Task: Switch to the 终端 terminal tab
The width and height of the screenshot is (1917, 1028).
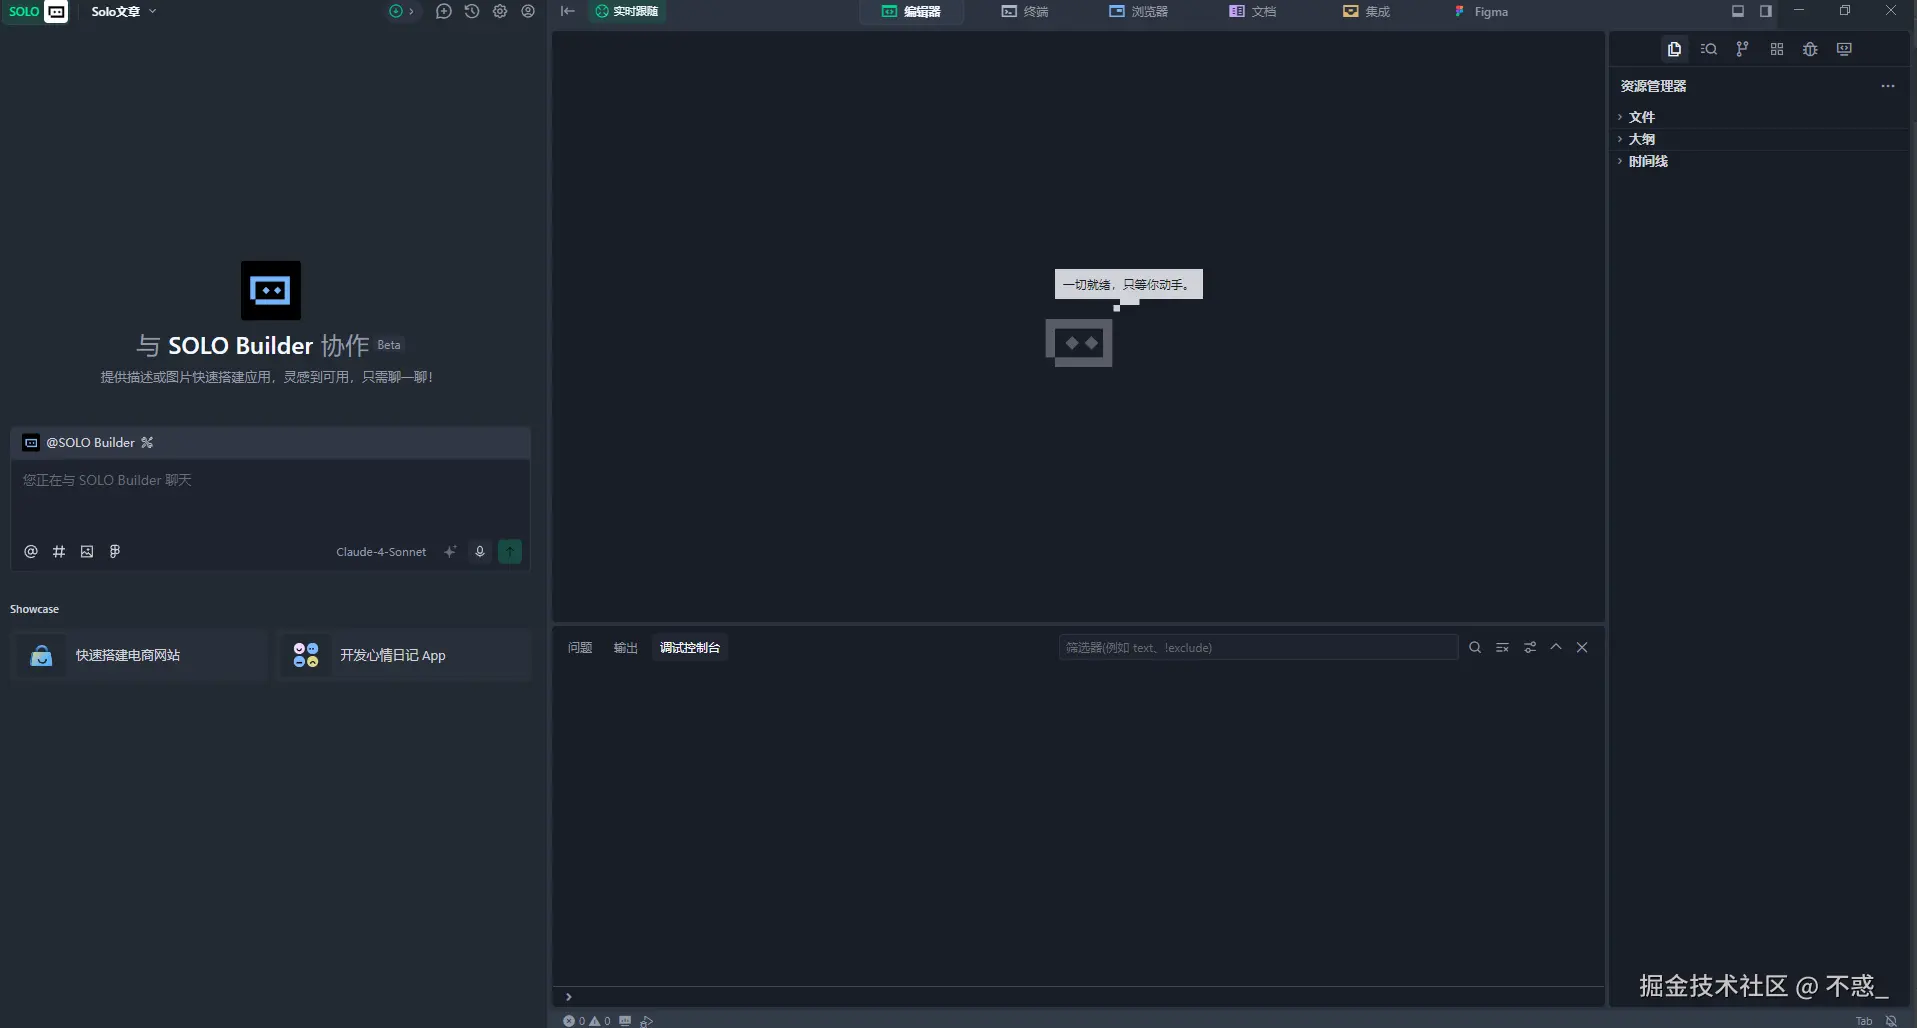Action: [1025, 11]
